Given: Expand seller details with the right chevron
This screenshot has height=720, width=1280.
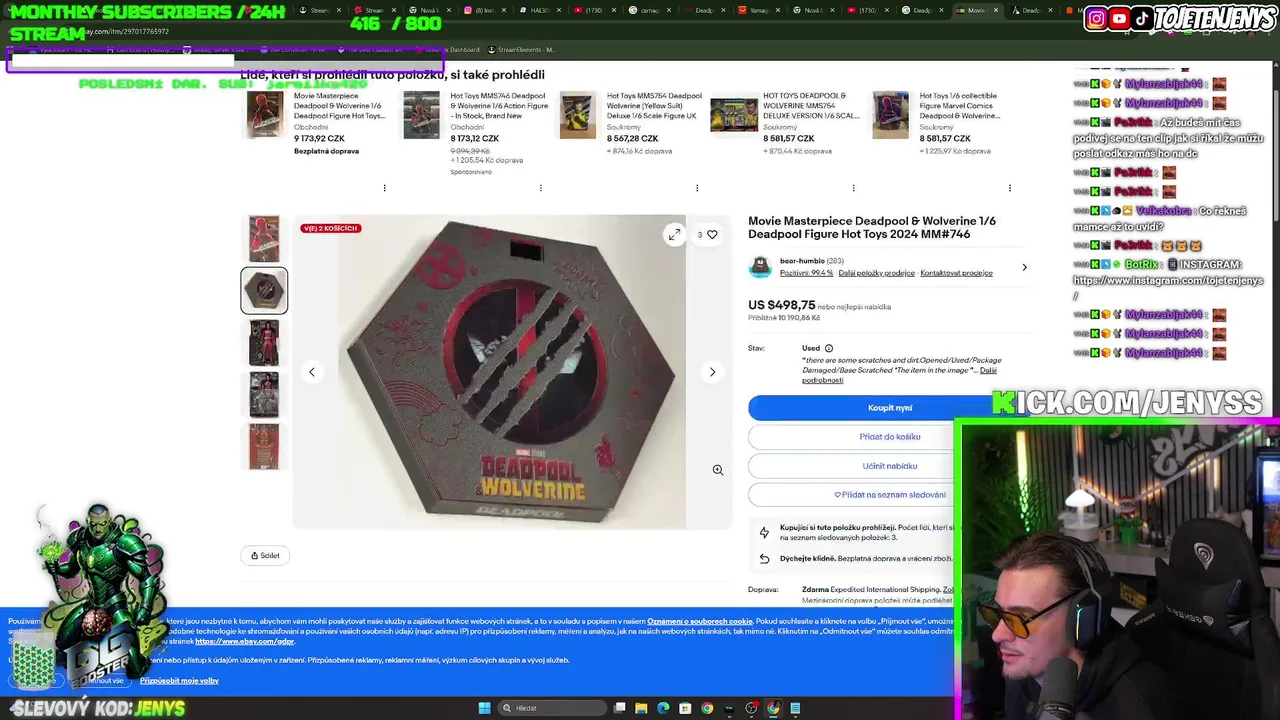Looking at the screenshot, I should pos(1024,267).
